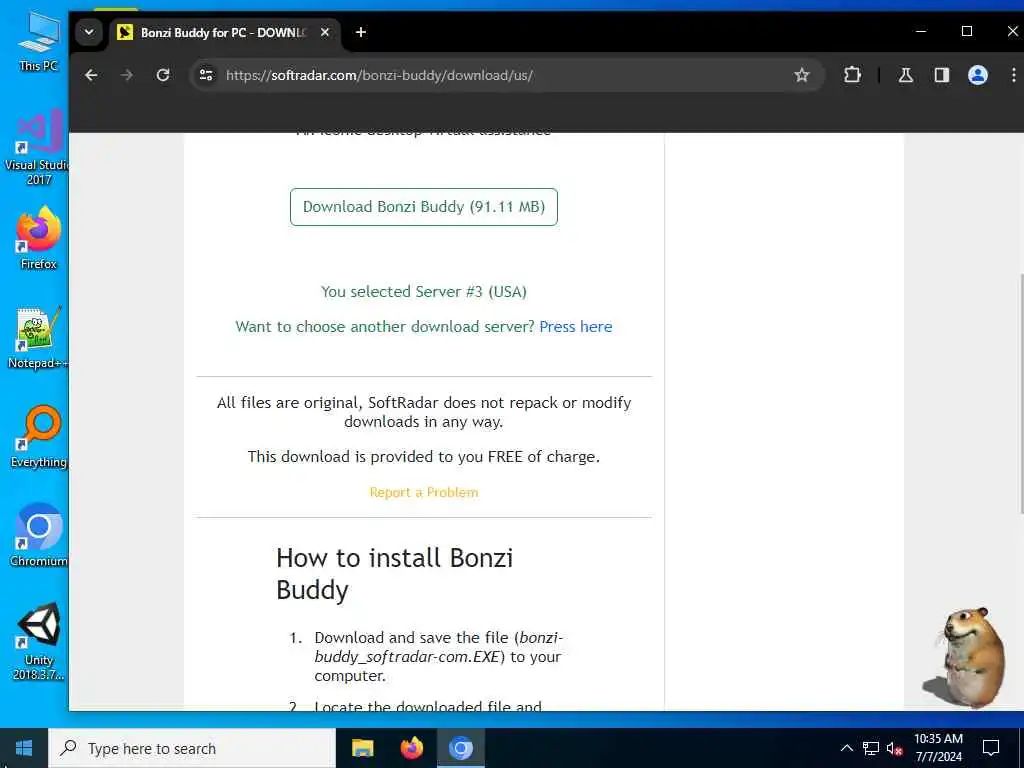The image size is (1024, 768).
Task: Click the Type here to search box
Action: (191, 748)
